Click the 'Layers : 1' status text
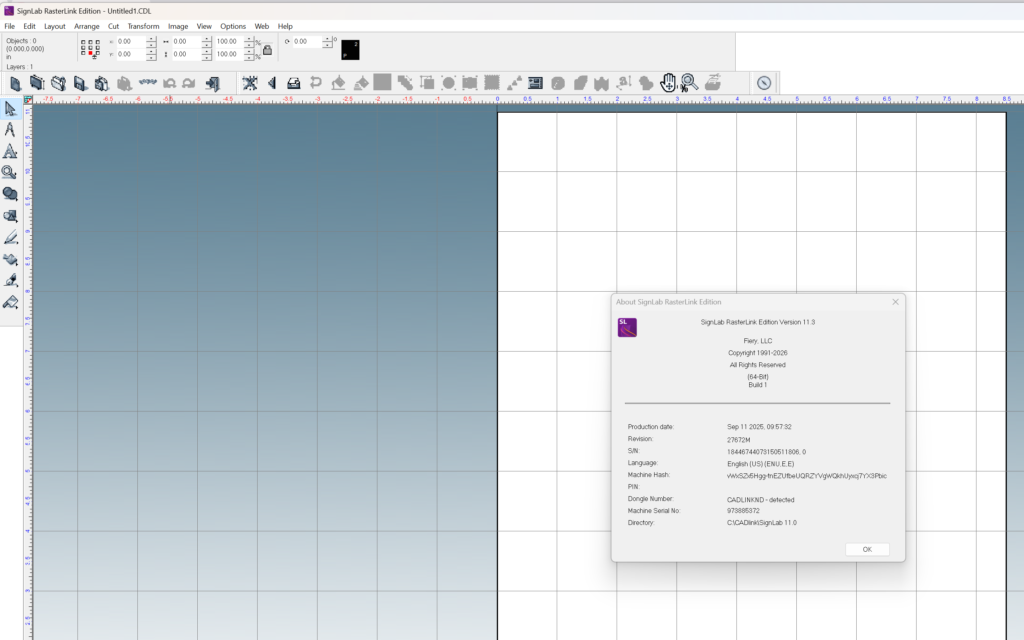 pos(20,67)
